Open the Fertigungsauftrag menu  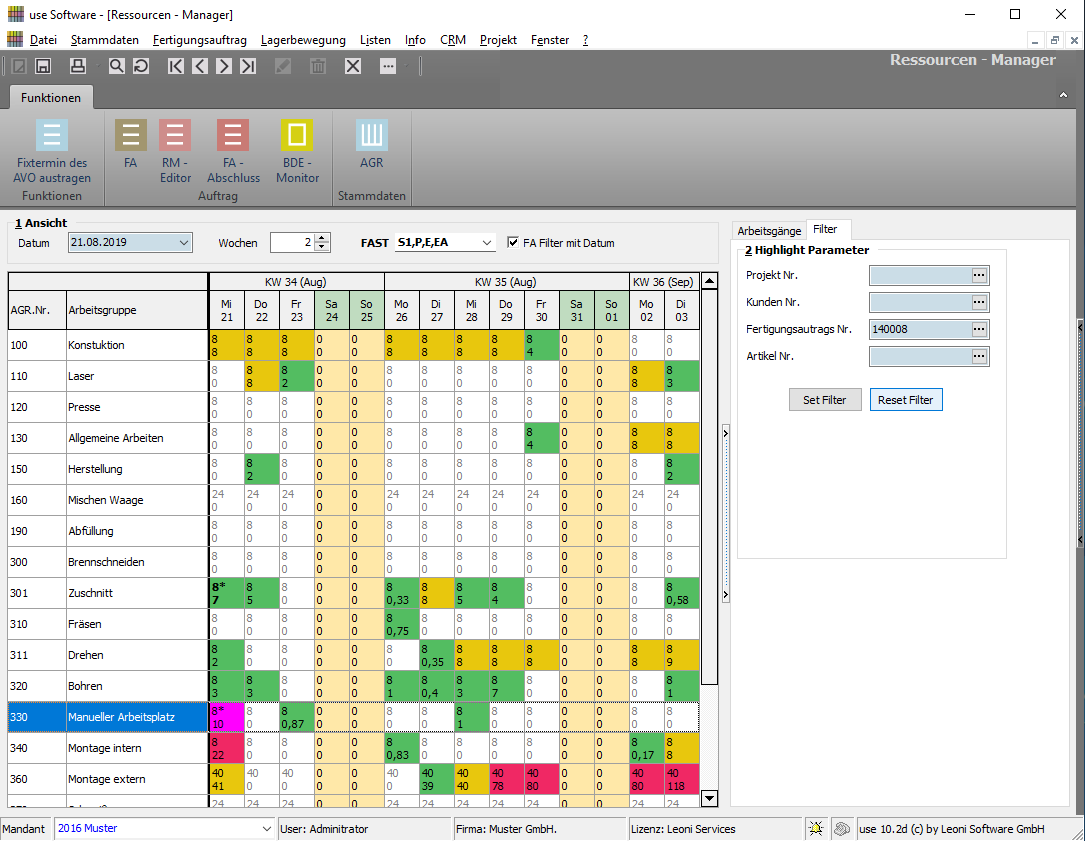click(x=200, y=40)
